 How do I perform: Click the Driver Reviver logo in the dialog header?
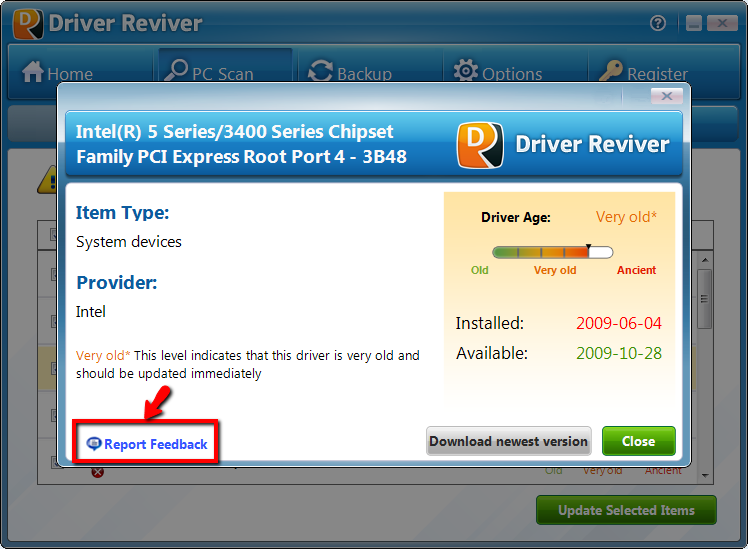pos(479,144)
